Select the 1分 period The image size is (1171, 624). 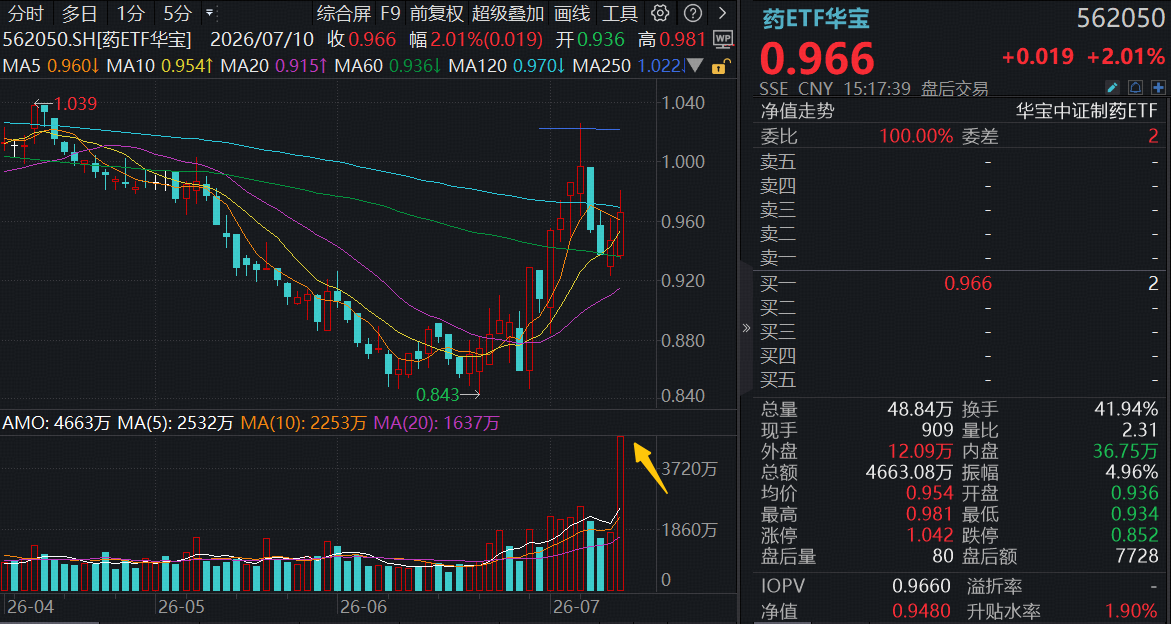(131, 13)
